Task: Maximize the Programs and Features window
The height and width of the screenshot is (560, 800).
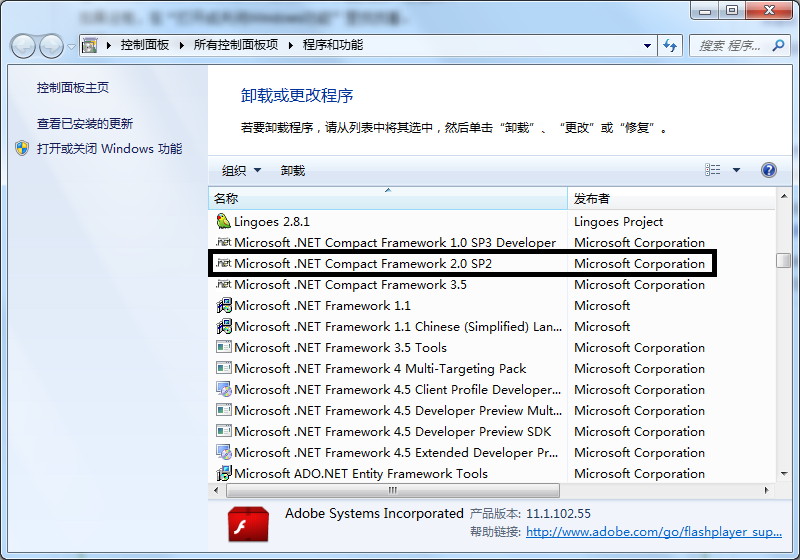Action: point(732,11)
